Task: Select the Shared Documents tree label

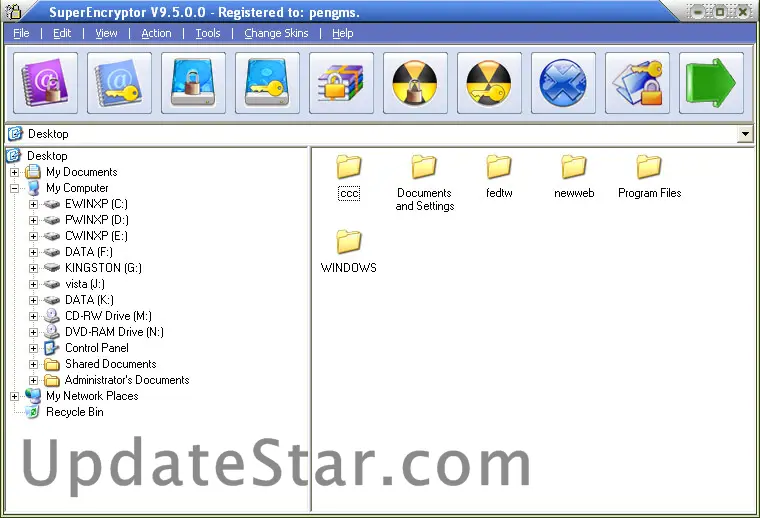Action: pos(111,364)
